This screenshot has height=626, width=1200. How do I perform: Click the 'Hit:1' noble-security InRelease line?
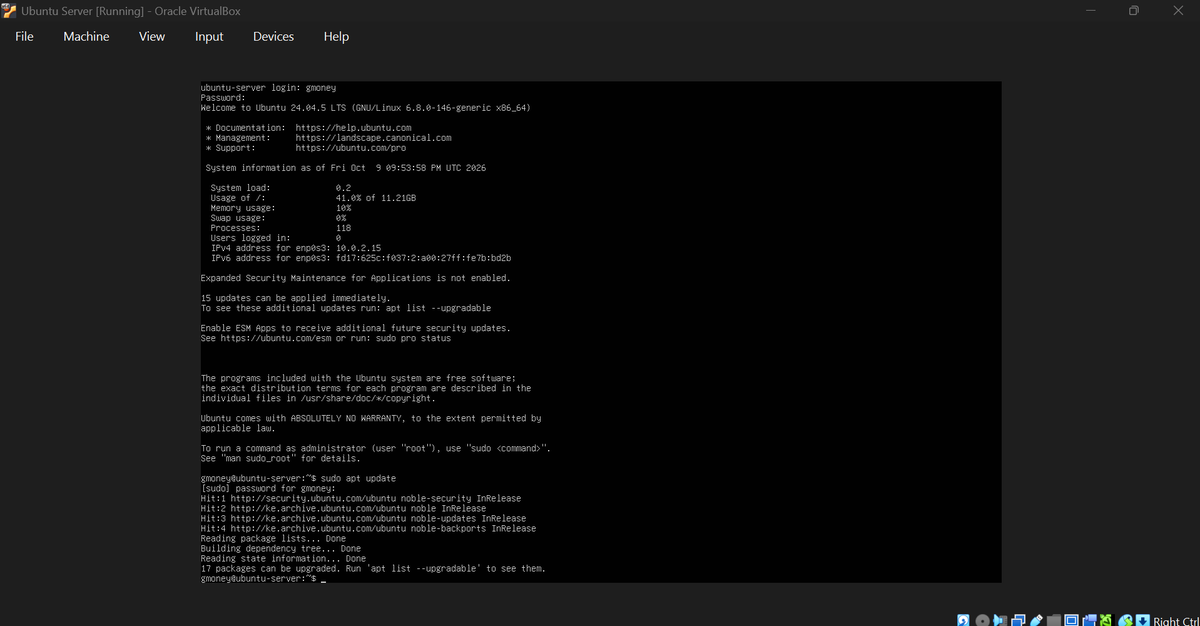(x=361, y=498)
